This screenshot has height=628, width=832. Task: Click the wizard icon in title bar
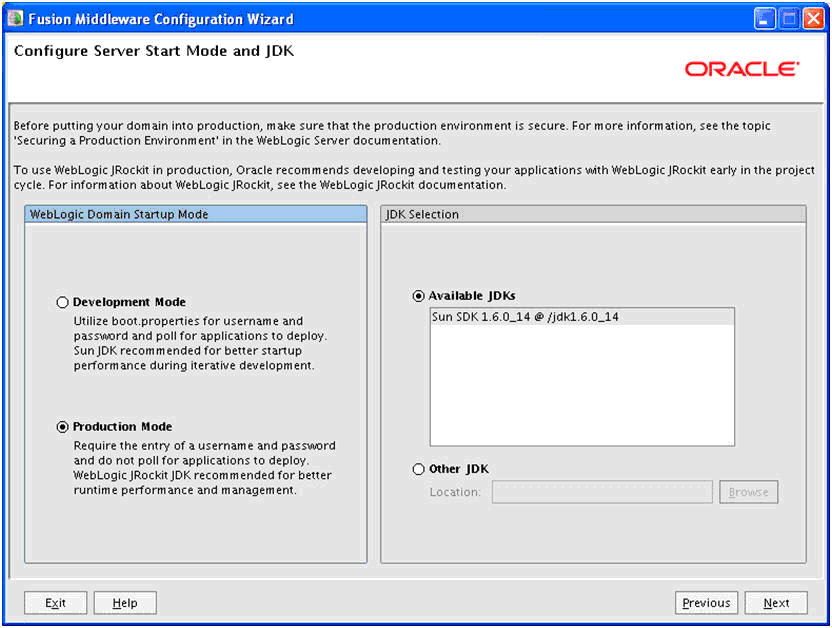16,19
